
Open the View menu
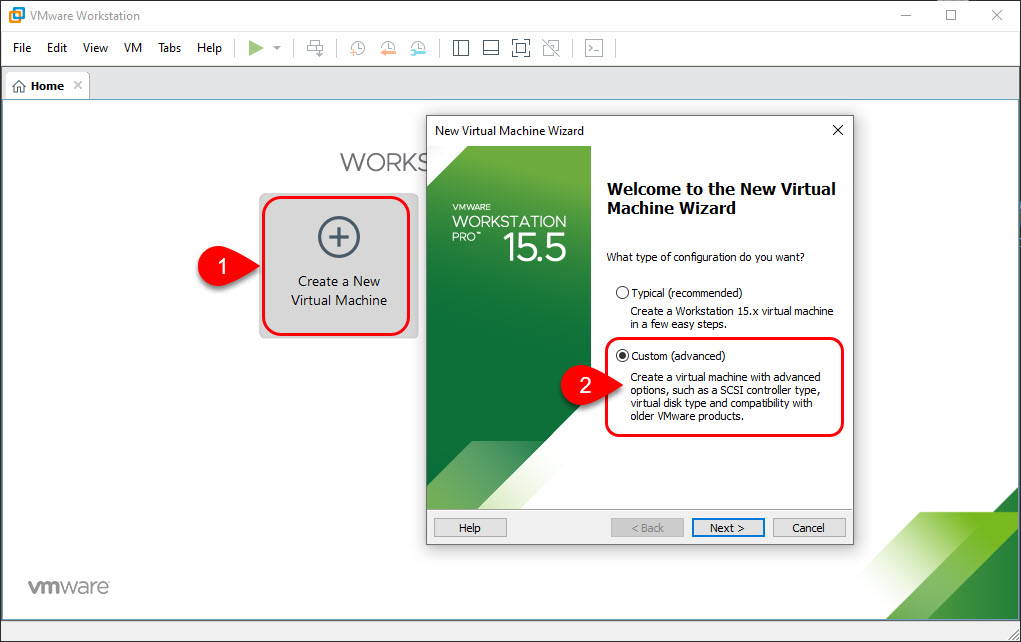tap(95, 48)
